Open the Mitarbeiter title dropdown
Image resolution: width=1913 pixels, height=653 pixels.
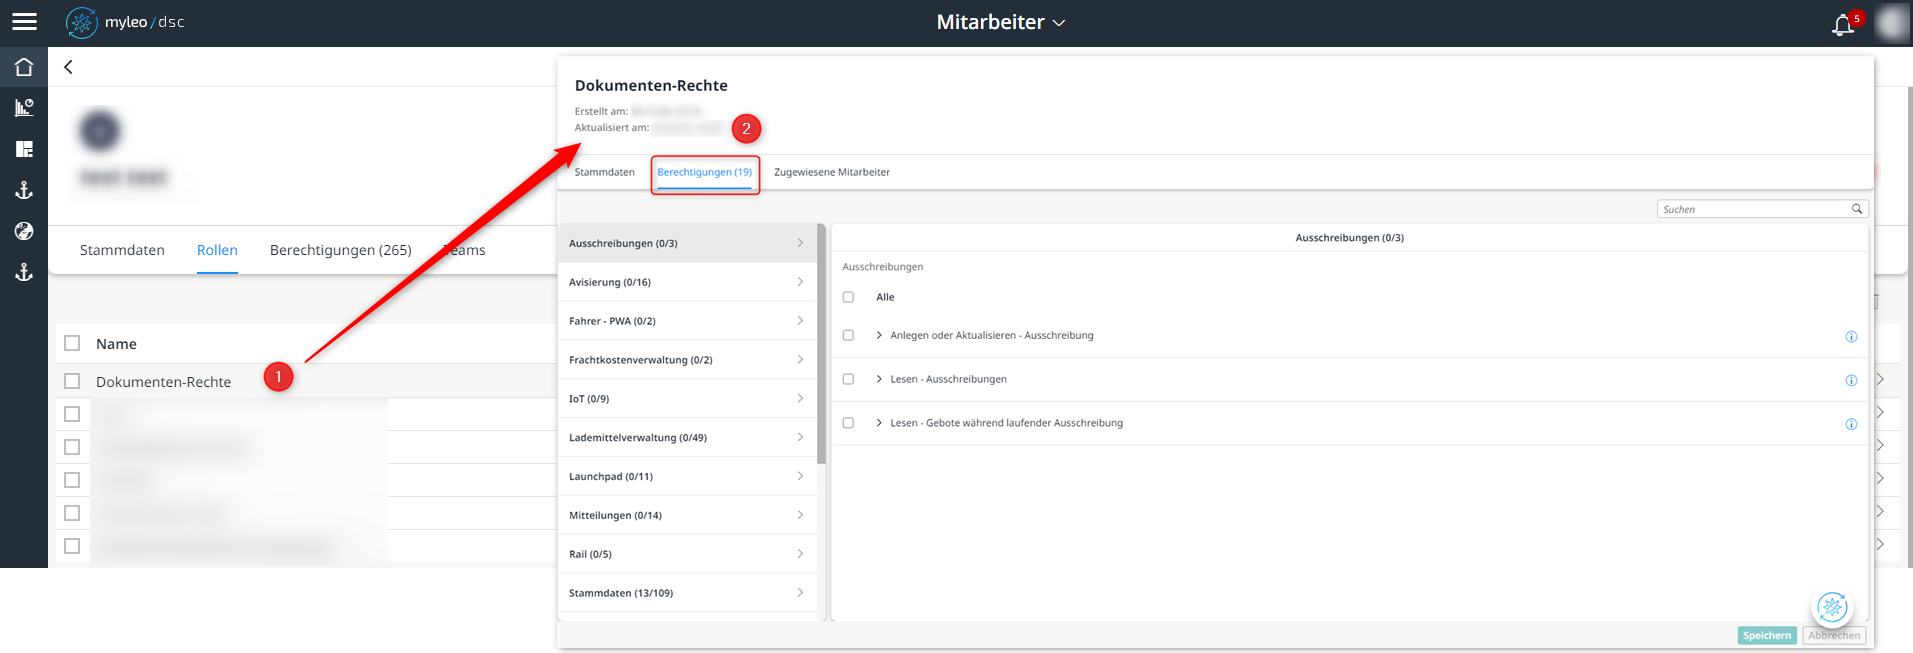(1000, 22)
